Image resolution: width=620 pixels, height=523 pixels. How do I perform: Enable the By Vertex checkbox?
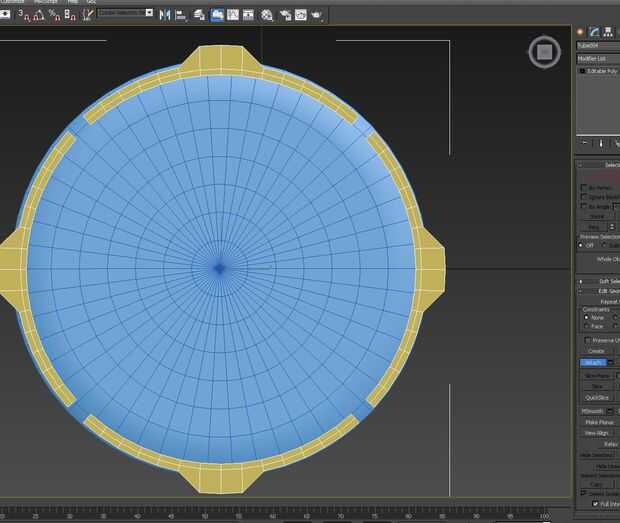(x=584, y=188)
